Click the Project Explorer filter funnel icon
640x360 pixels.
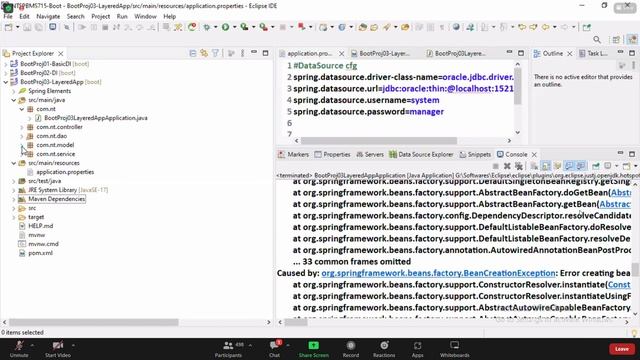click(x=215, y=53)
